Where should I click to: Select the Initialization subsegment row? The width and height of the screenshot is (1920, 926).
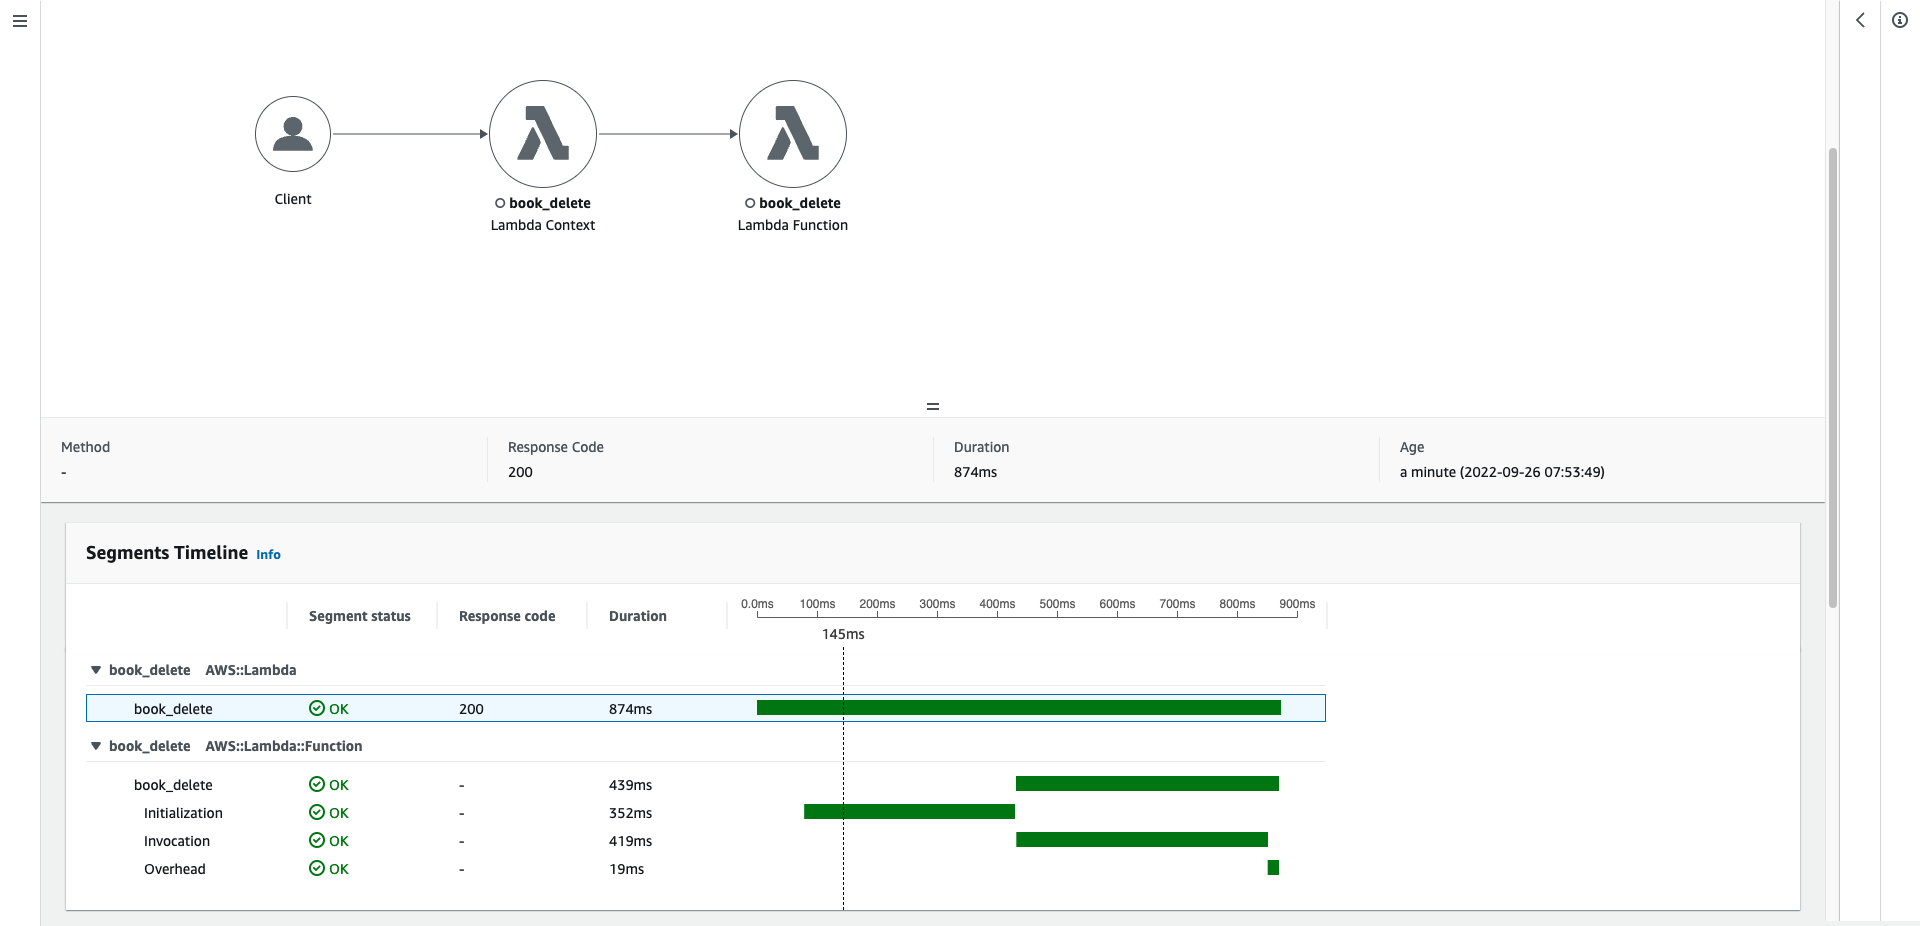point(706,813)
